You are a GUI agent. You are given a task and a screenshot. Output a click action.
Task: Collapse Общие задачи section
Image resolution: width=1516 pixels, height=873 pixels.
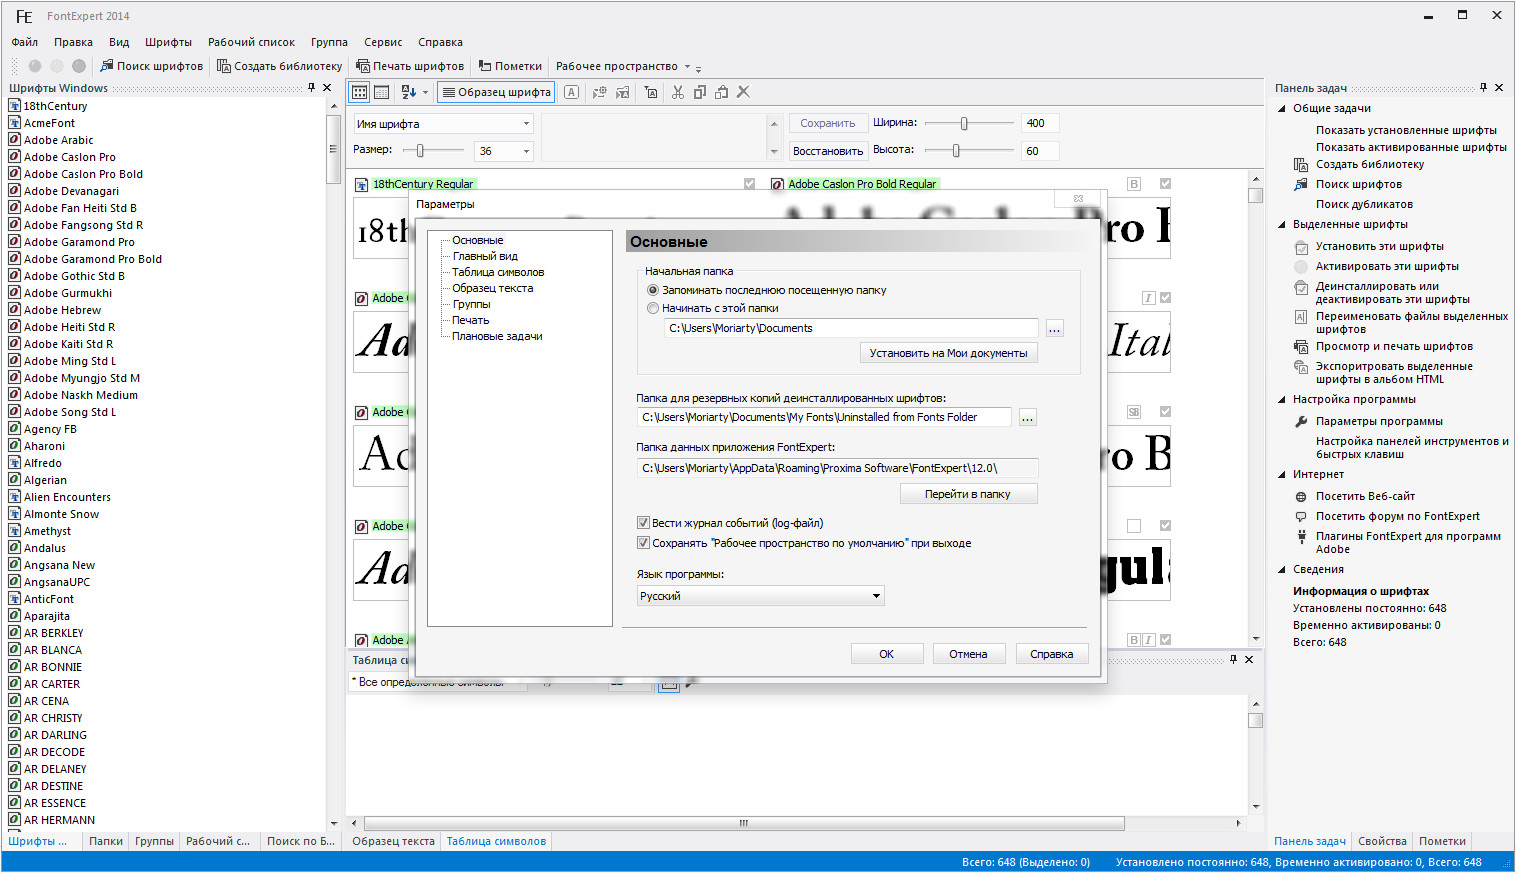click(1283, 108)
